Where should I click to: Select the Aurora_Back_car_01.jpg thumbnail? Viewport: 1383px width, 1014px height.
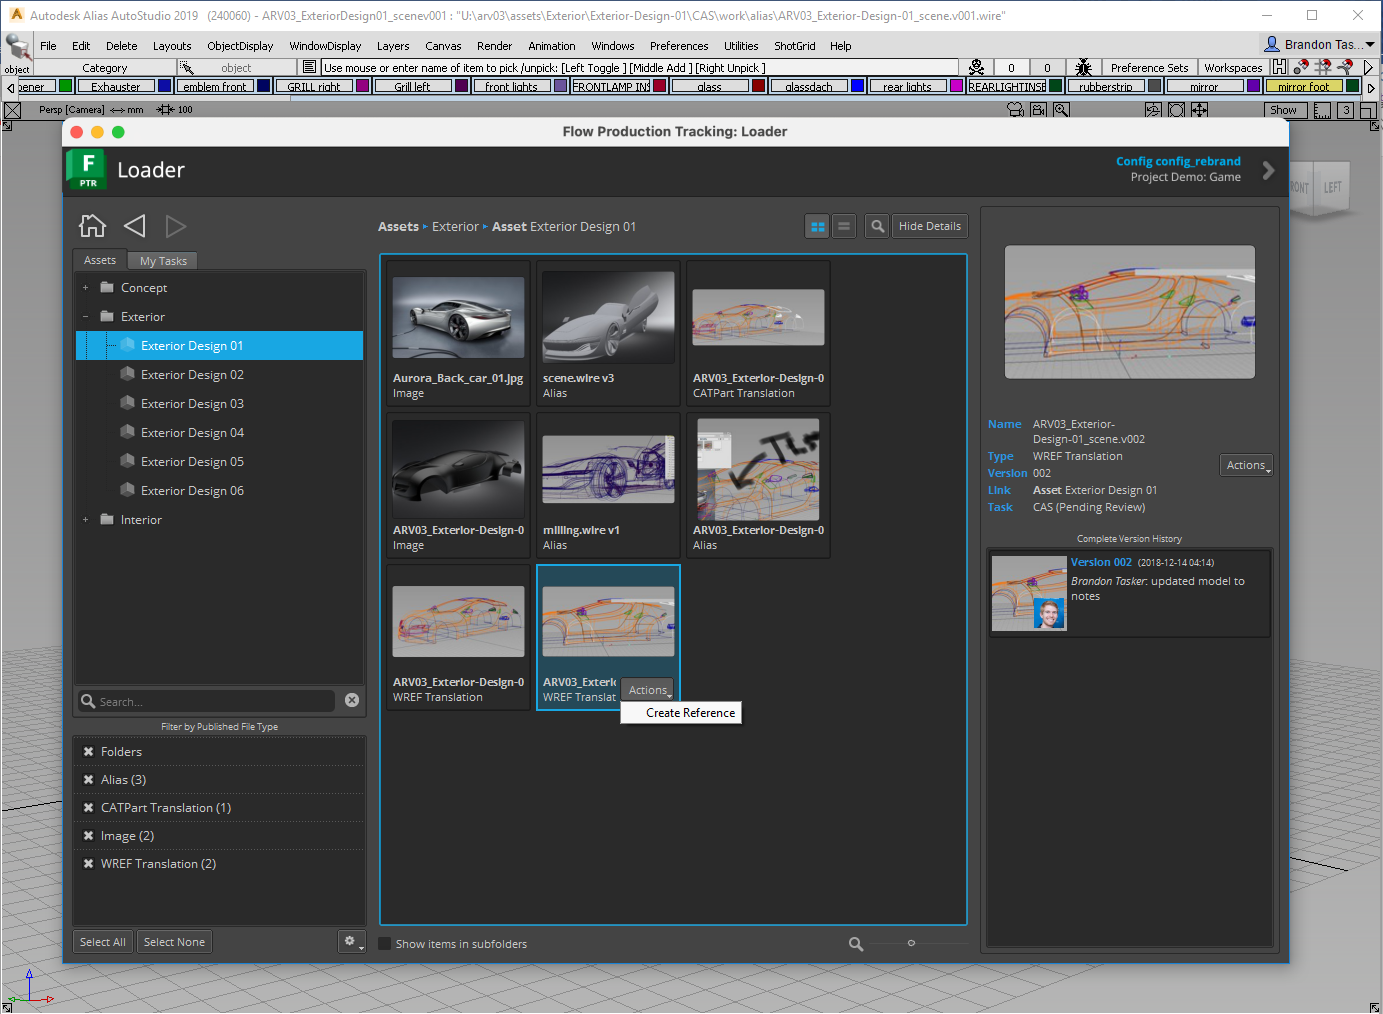[458, 333]
